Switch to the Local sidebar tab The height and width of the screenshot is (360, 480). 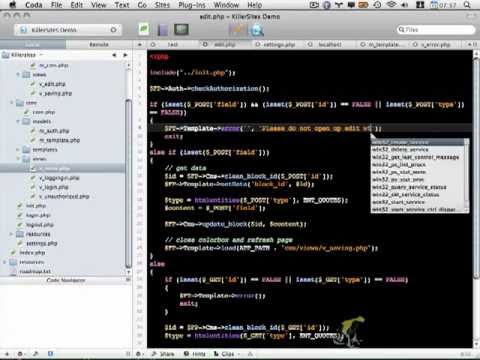tap(33, 44)
